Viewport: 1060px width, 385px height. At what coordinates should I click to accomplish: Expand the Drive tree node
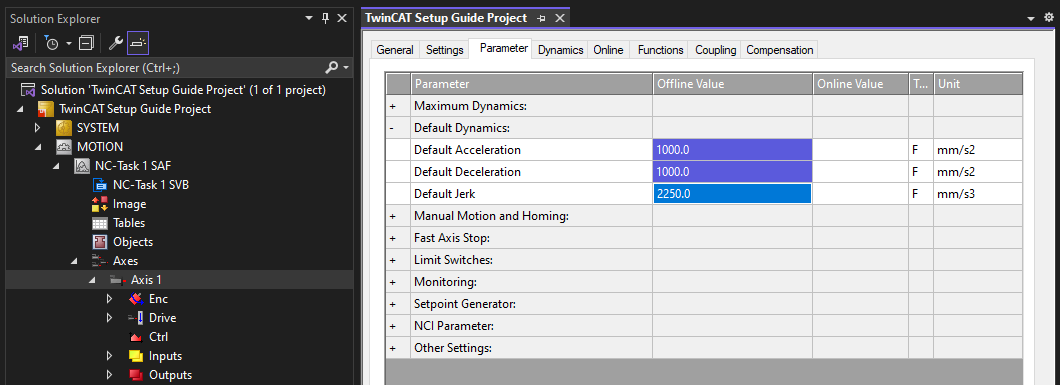[110, 317]
